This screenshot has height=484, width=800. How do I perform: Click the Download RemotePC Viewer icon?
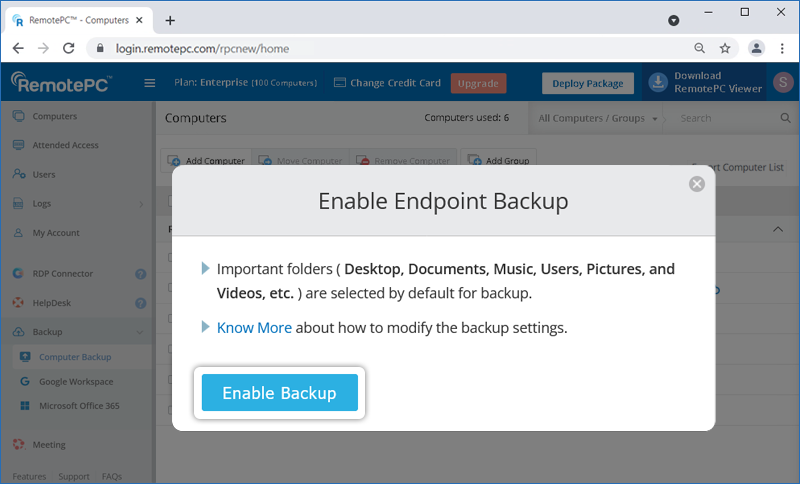659,83
